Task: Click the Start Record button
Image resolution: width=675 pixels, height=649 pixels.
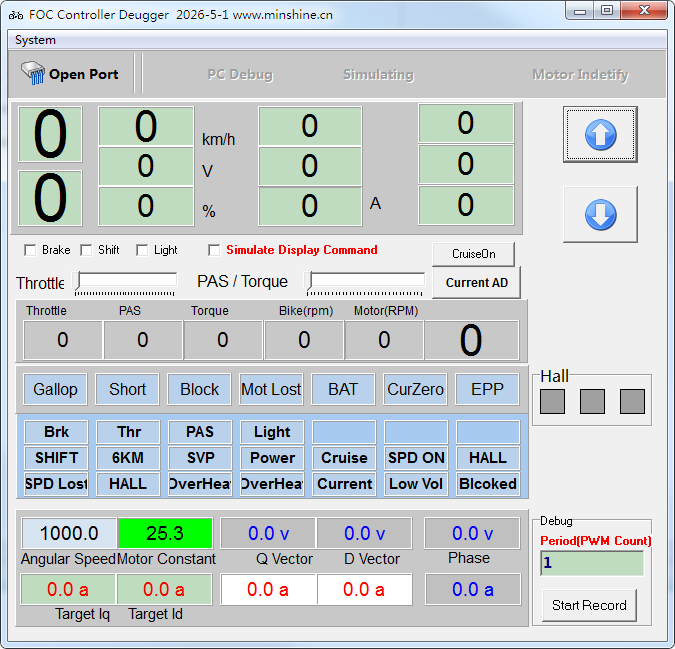Action: click(x=589, y=605)
